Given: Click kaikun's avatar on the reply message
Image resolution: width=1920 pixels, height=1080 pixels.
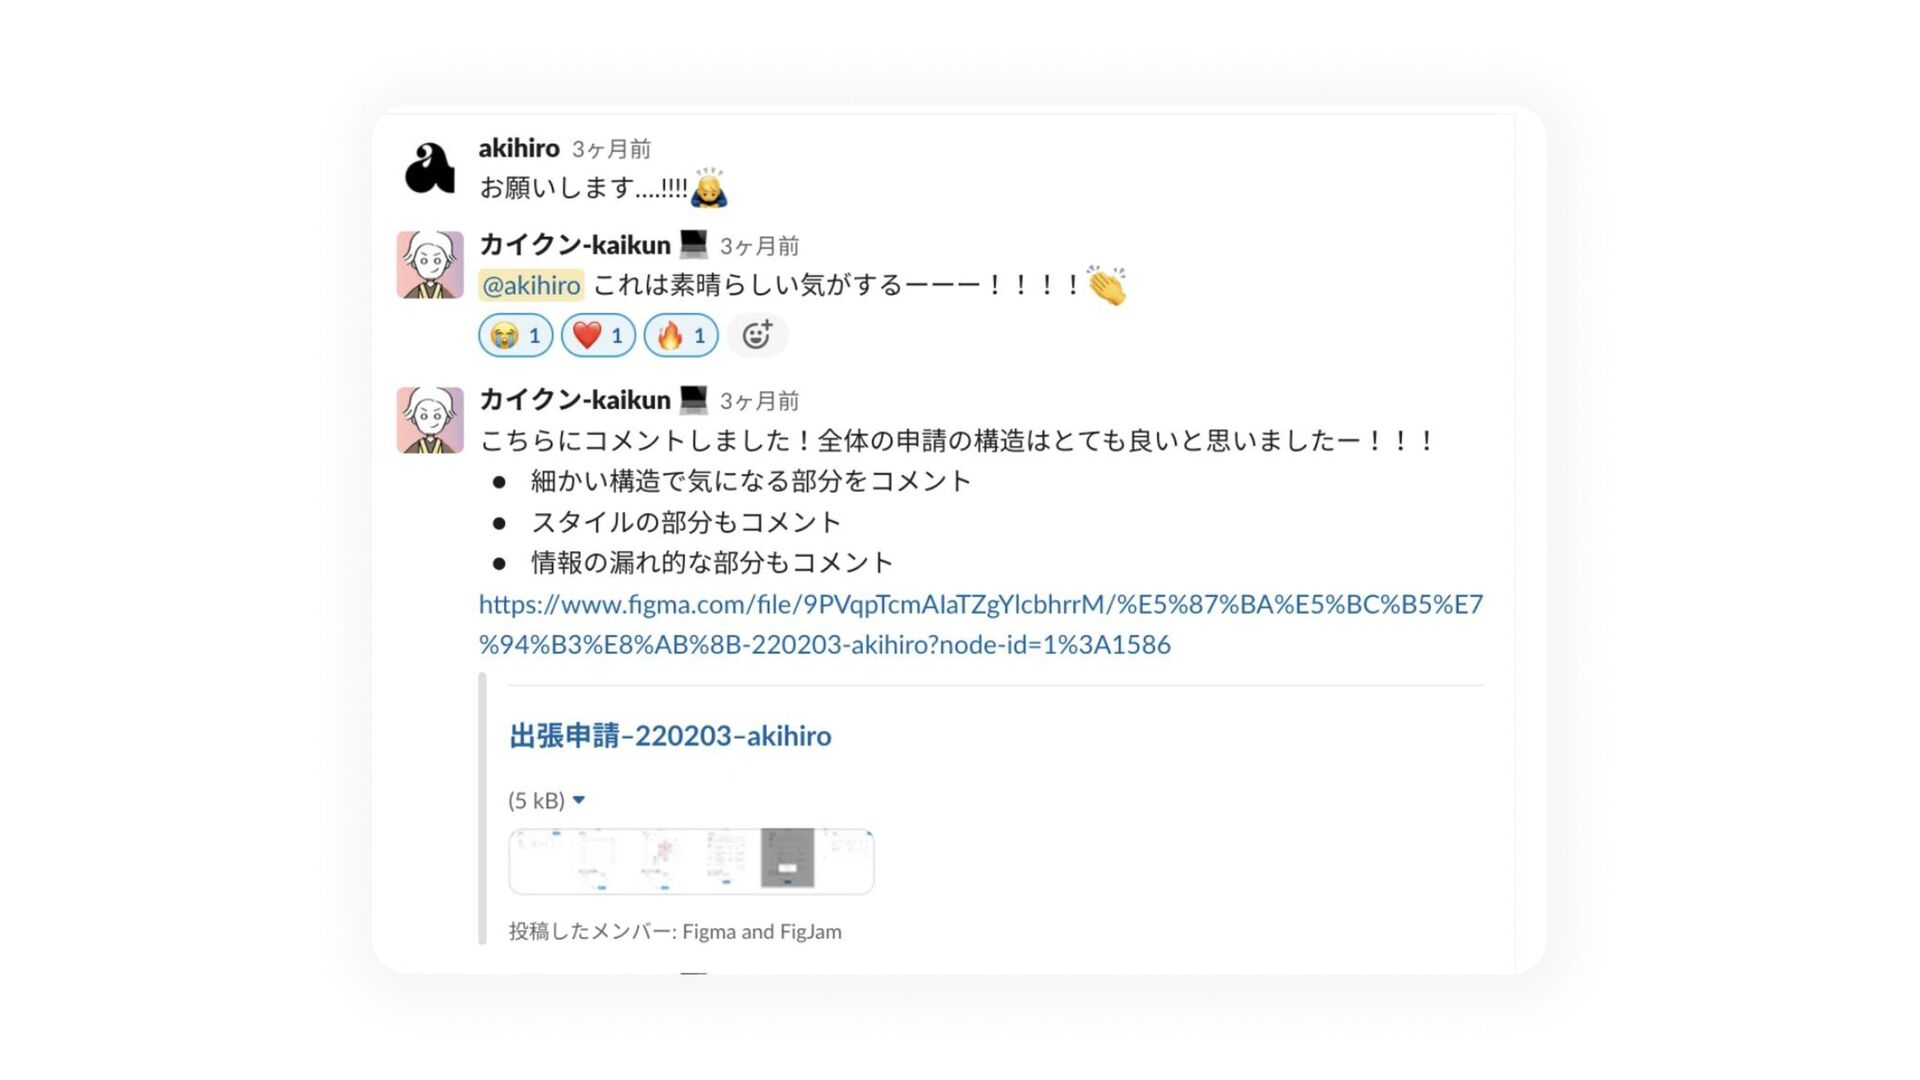Looking at the screenshot, I should coord(430,265).
